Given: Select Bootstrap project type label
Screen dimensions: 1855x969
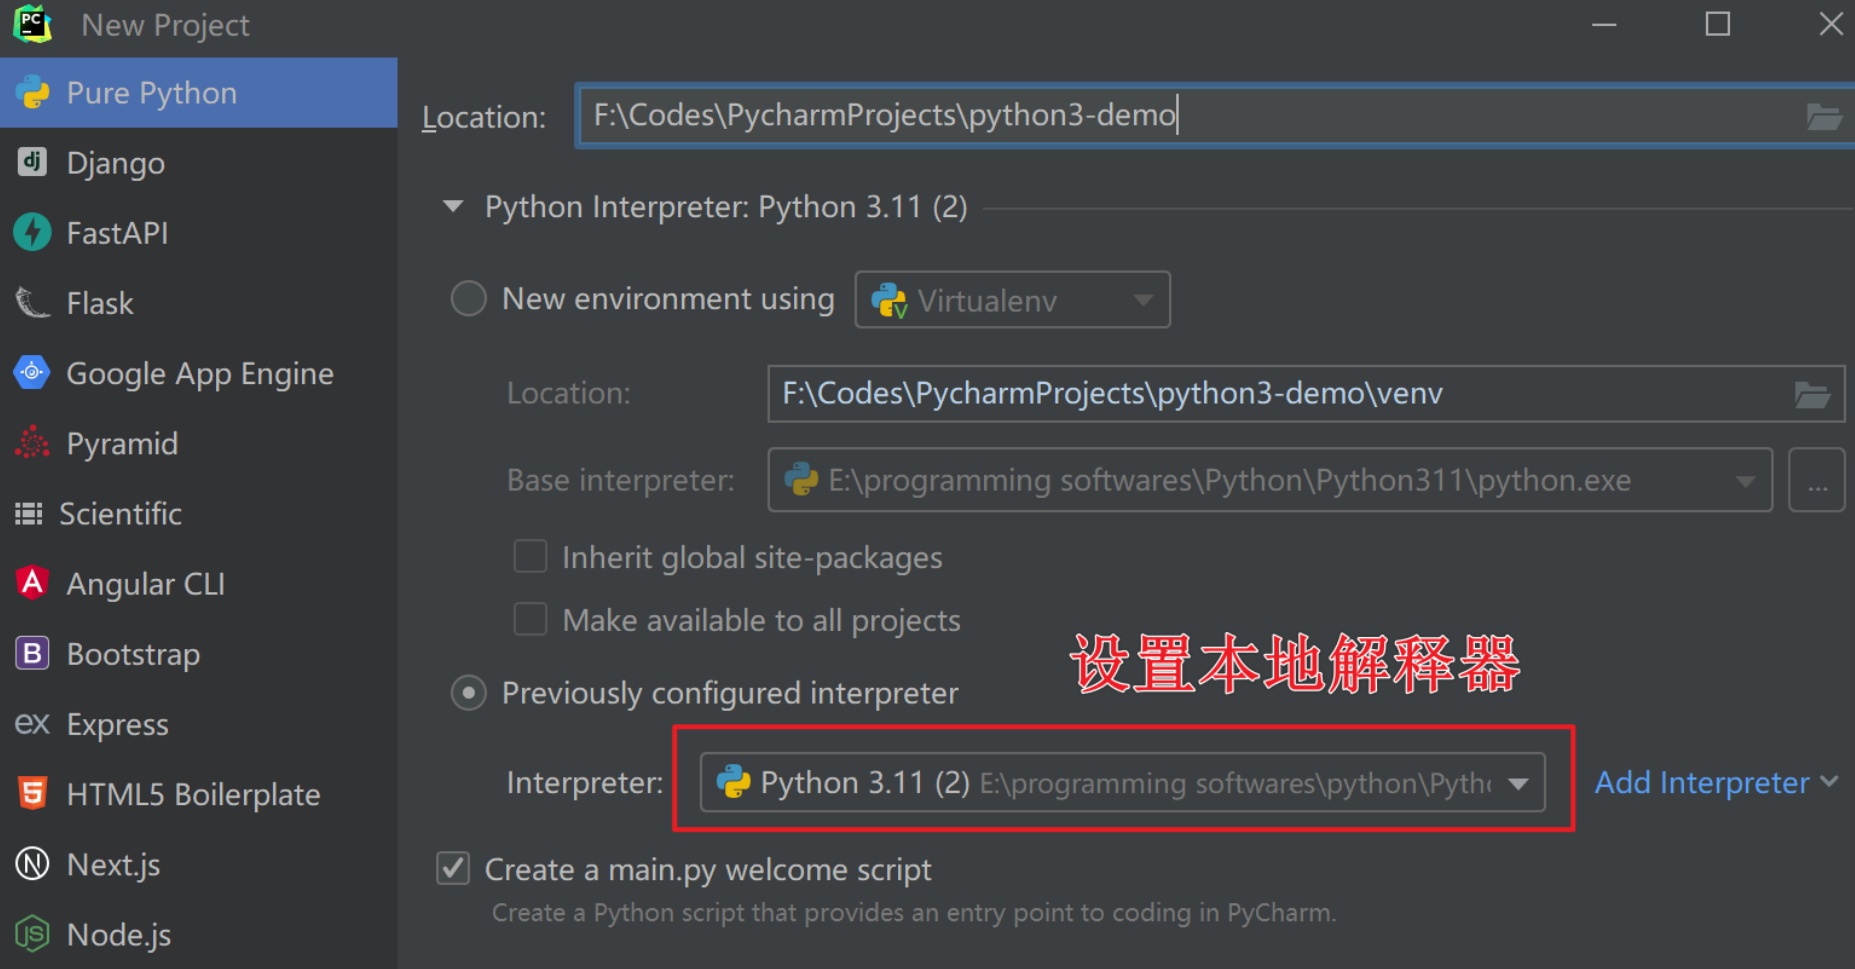Looking at the screenshot, I should (133, 654).
